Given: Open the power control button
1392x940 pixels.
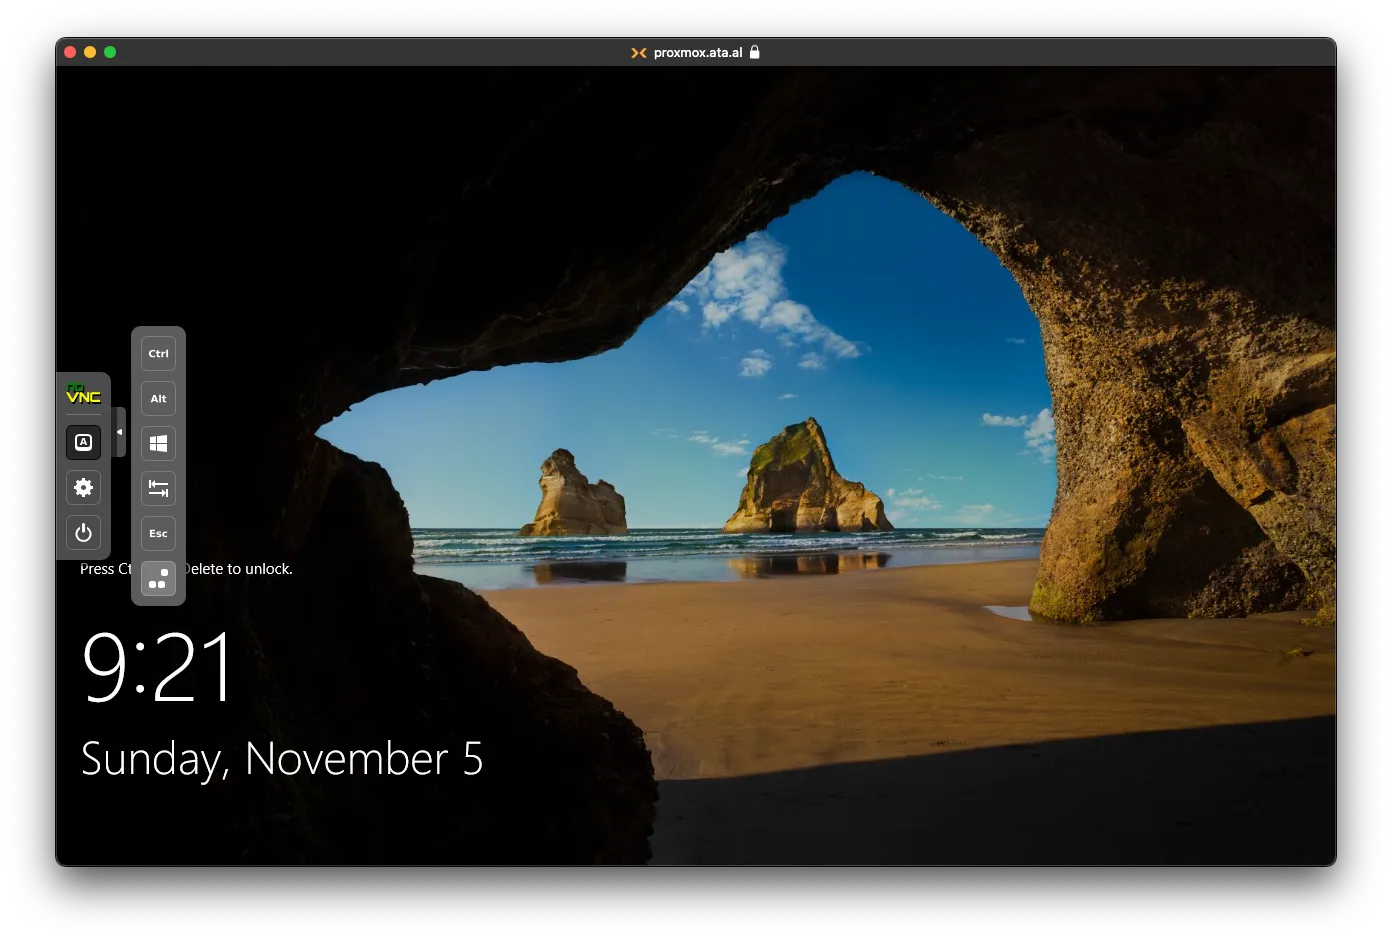Looking at the screenshot, I should click(x=84, y=532).
